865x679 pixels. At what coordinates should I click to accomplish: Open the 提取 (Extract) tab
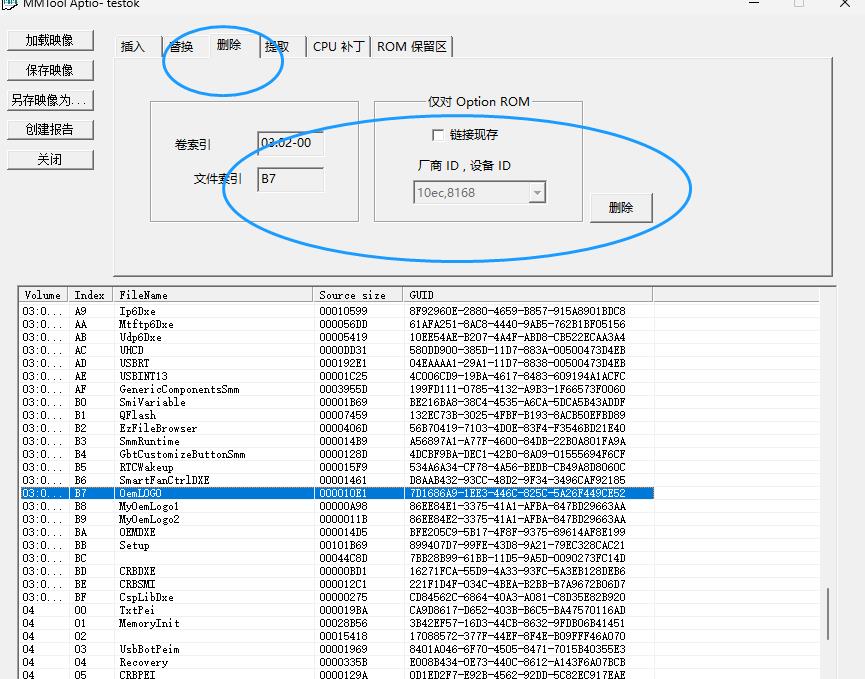point(282,46)
